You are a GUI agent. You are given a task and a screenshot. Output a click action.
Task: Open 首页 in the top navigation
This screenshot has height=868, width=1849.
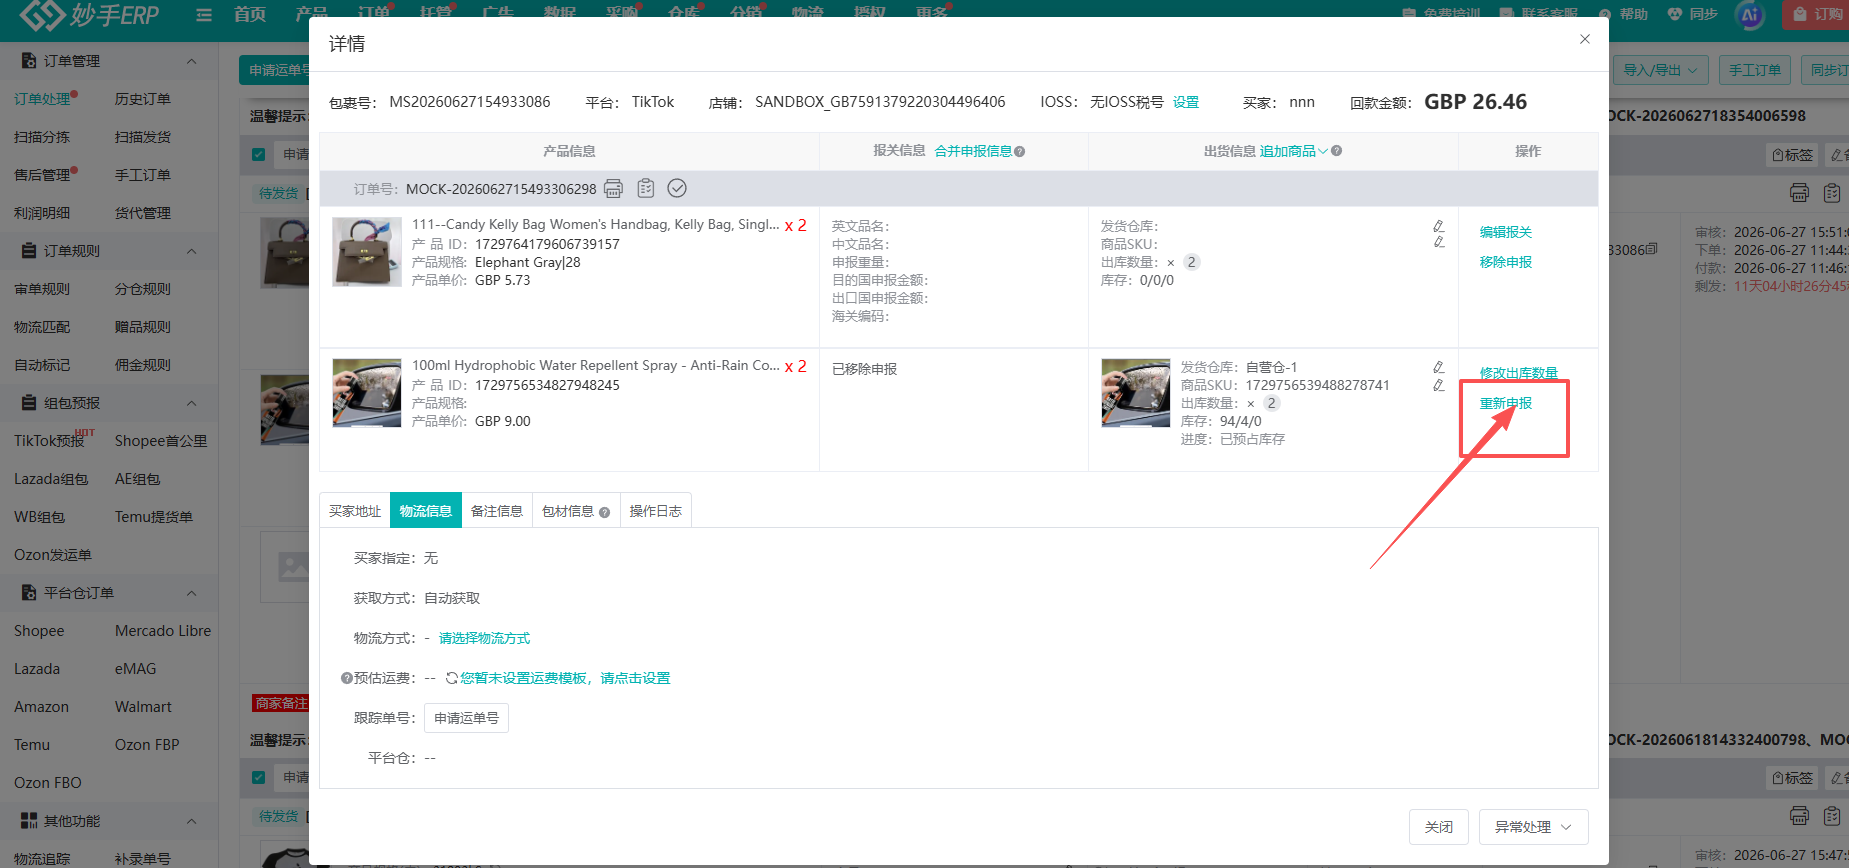(x=250, y=14)
